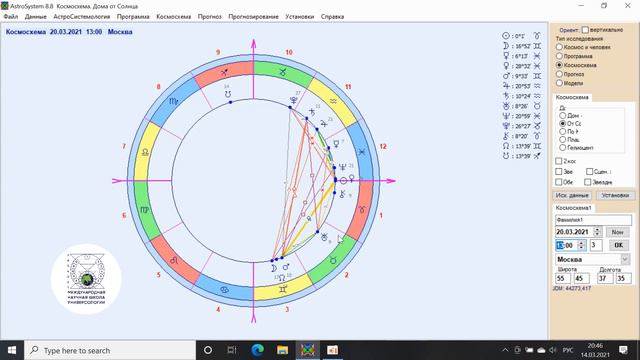Image resolution: width=640 pixels, height=360 pixels.
Task: Click the Chiron glyph on the chart wheel
Action: click(x=342, y=194)
